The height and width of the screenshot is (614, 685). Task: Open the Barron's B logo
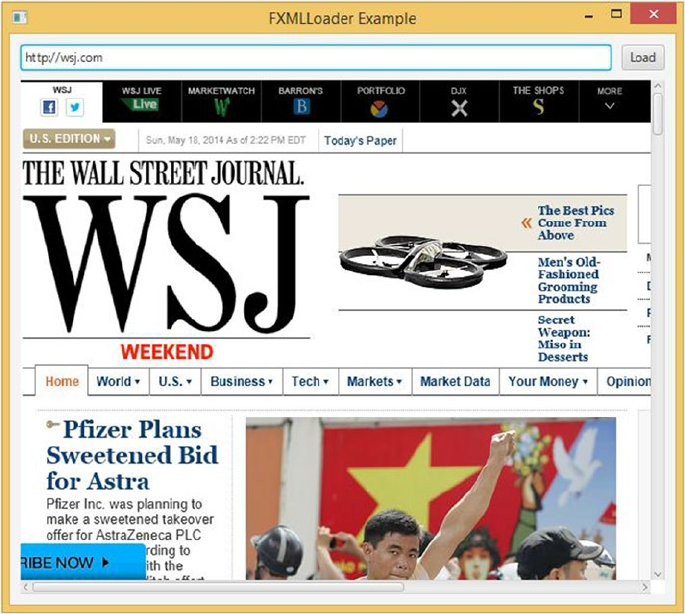301,106
